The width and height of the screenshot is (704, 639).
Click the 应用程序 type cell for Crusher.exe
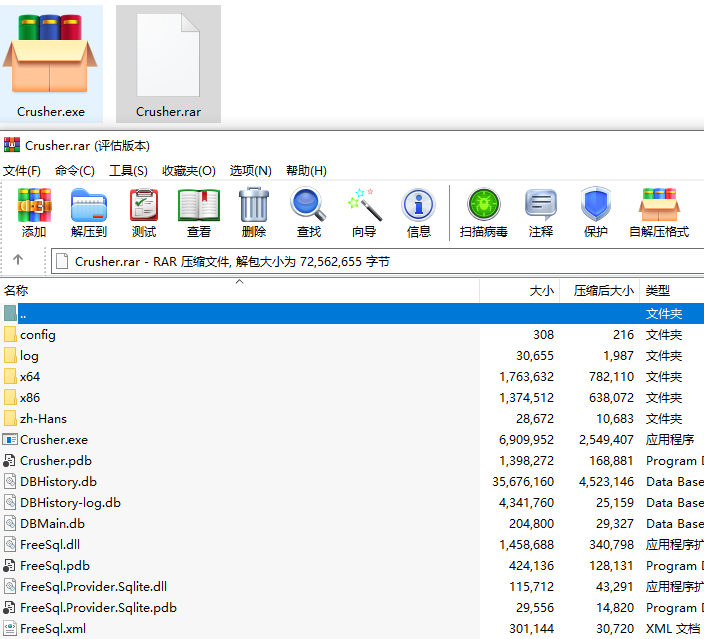[x=670, y=439]
